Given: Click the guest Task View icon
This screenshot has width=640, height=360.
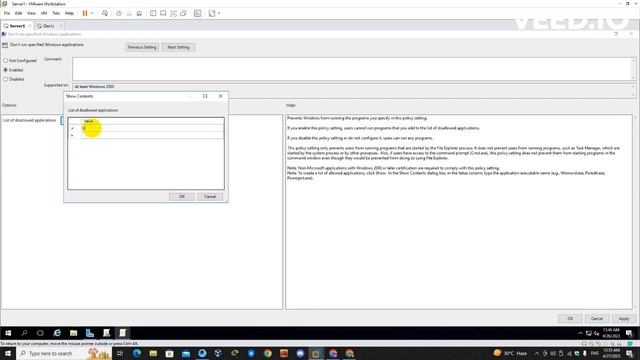Looking at the screenshot, I should click(x=40, y=333).
